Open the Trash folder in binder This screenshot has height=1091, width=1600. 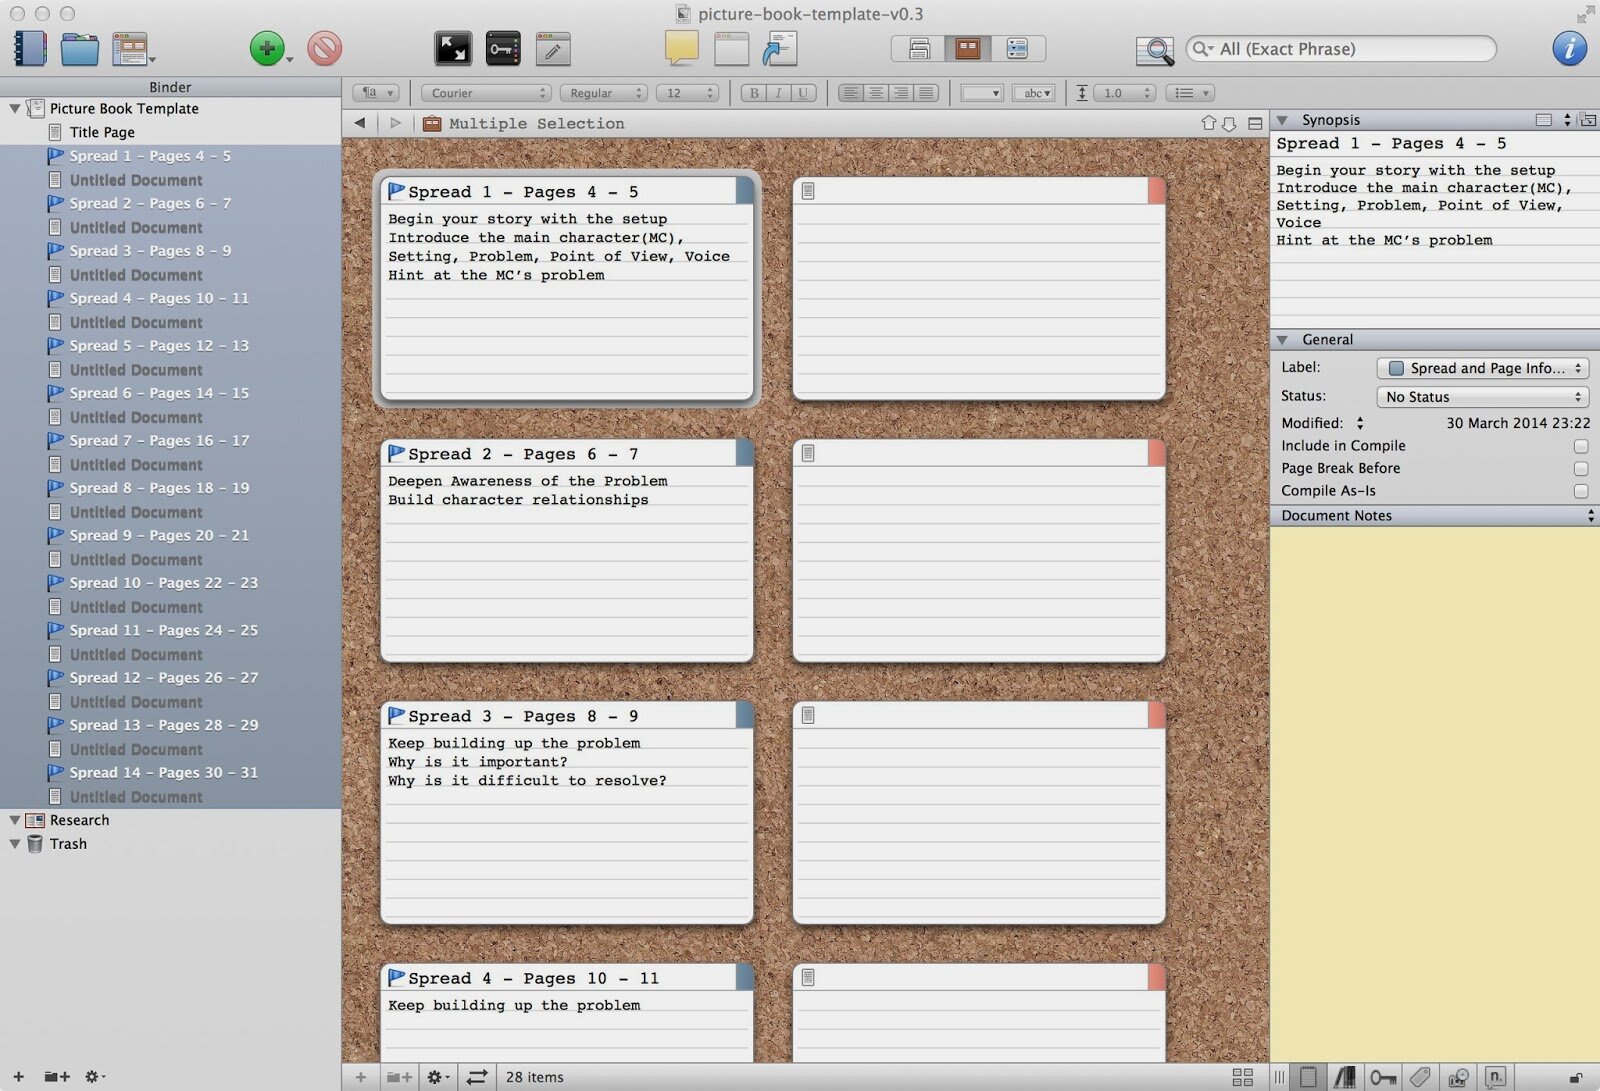(68, 844)
